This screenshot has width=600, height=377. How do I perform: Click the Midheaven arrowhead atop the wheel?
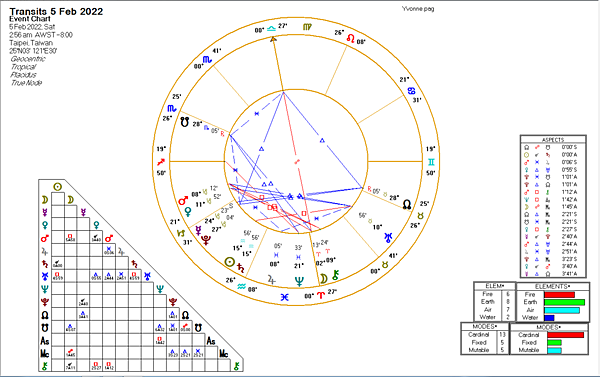point(273,39)
